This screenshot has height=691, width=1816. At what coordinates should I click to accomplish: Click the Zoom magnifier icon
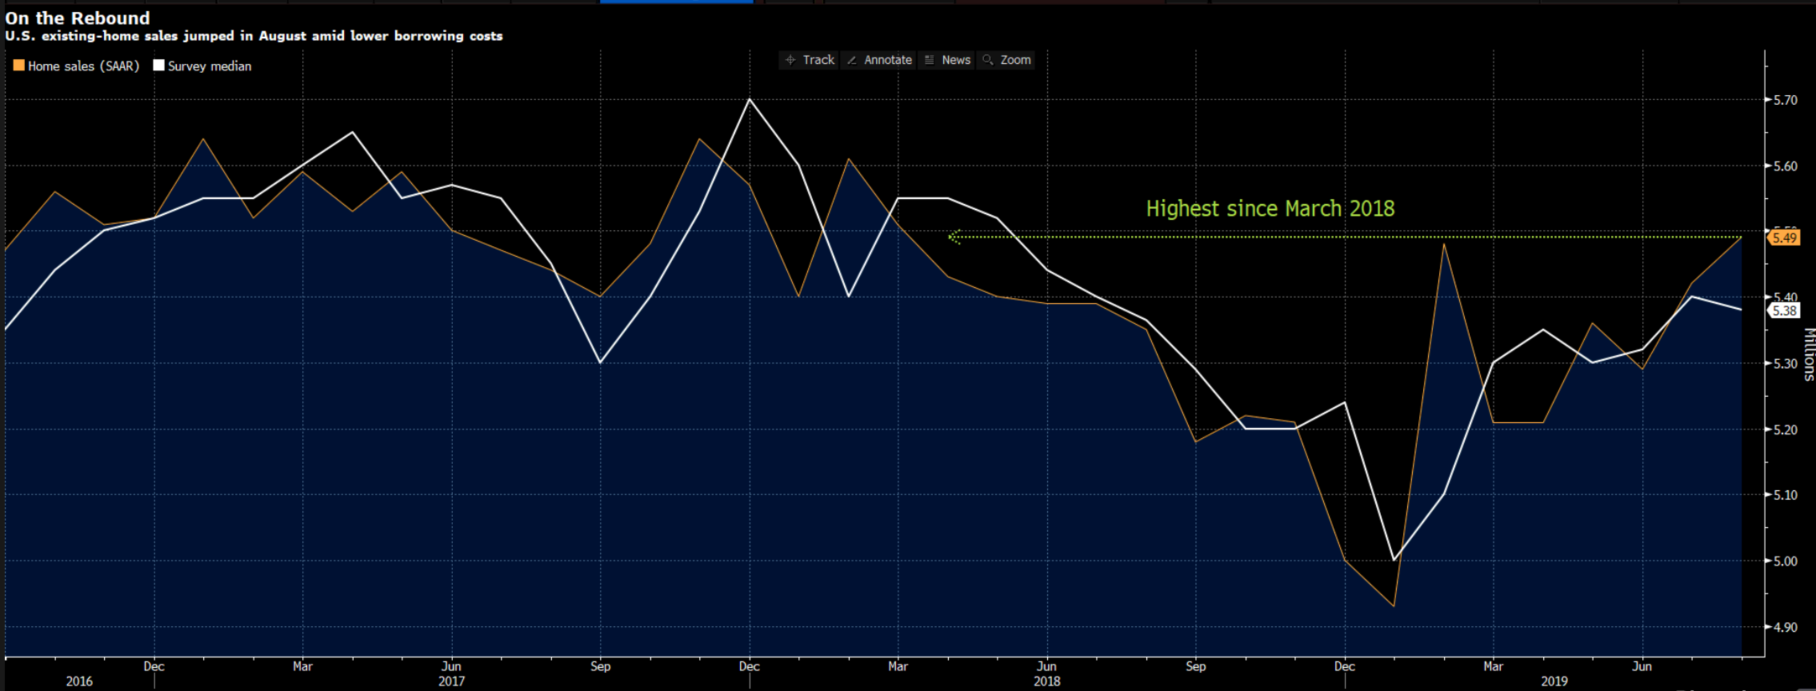(988, 60)
